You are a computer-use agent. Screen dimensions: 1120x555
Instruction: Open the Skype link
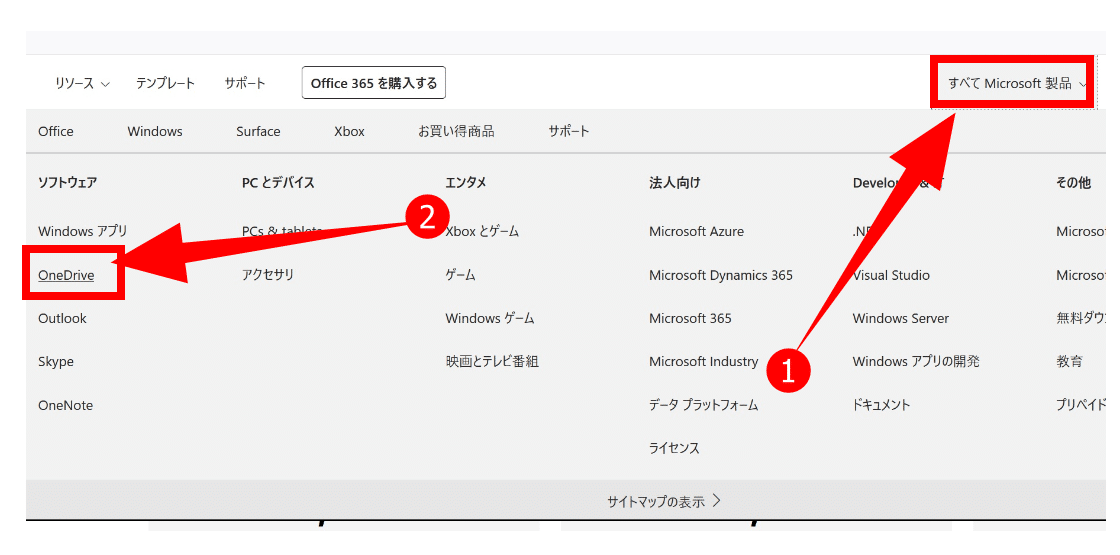[x=56, y=362]
